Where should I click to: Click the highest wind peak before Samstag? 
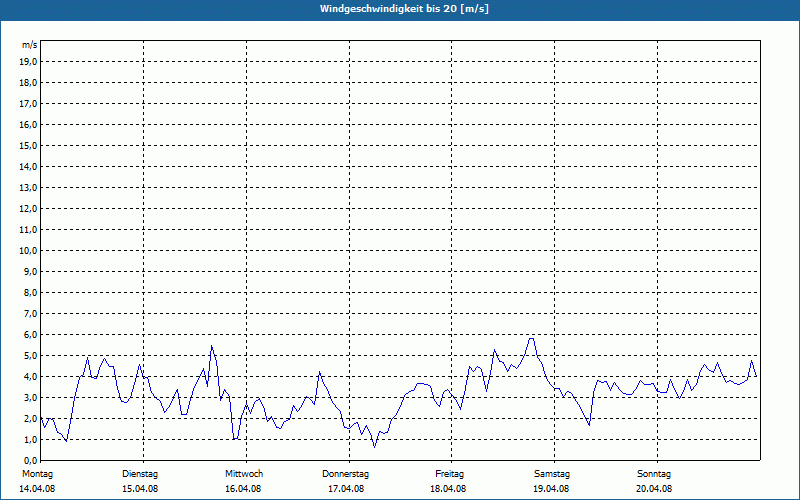point(531,338)
